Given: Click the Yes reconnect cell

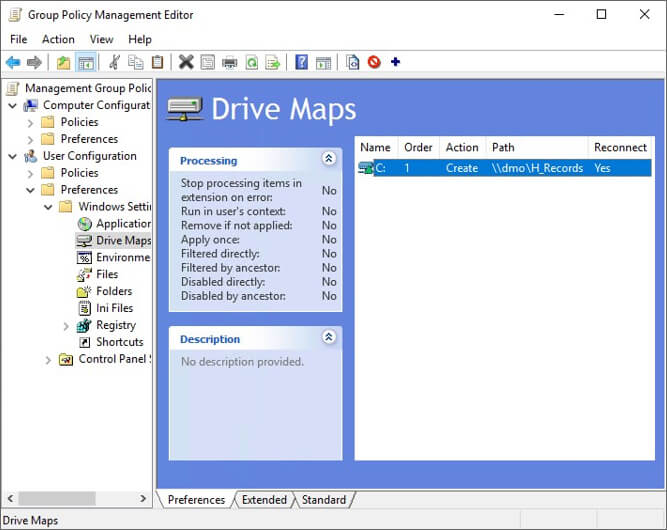Looking at the screenshot, I should (x=602, y=168).
